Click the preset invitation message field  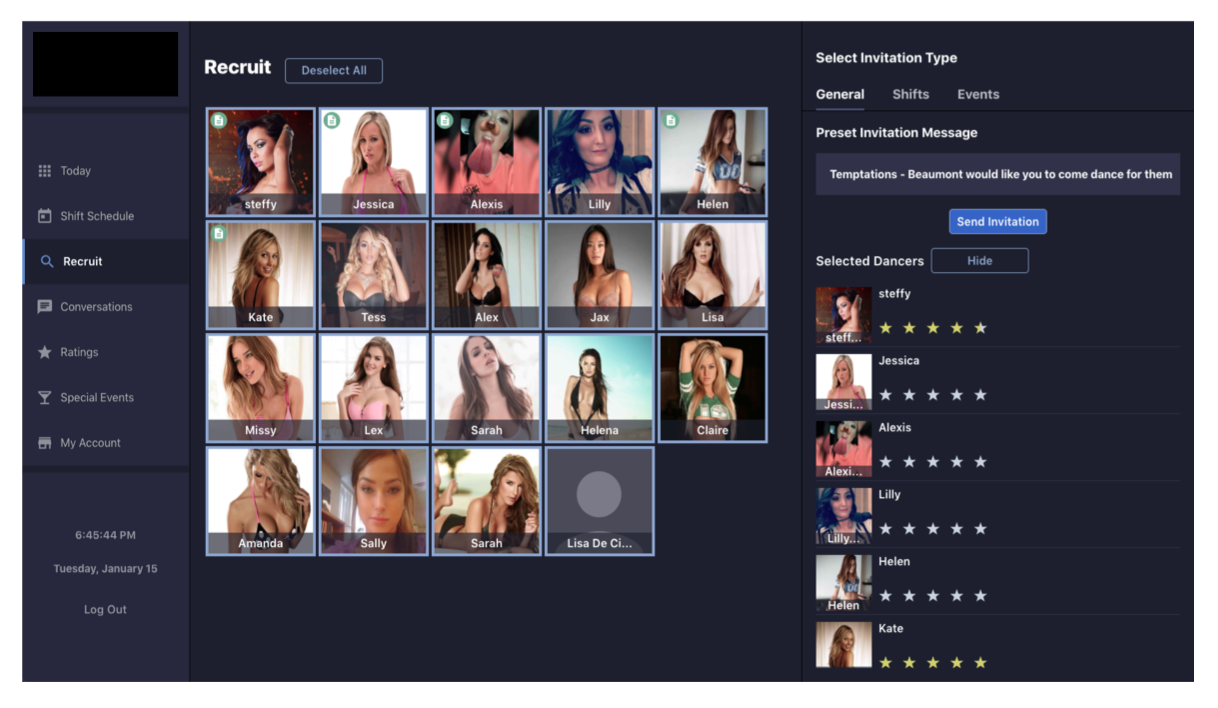997,174
